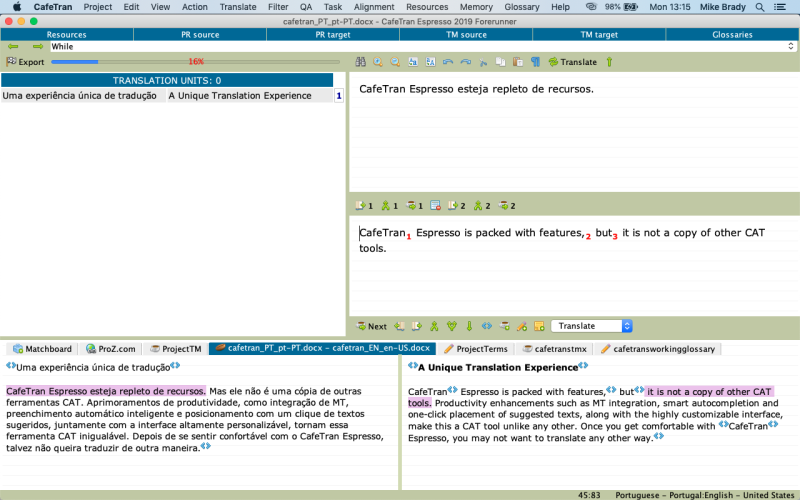Screen dimensions: 800x500
Task: Click the green left navigation arrow
Action: (13, 46)
